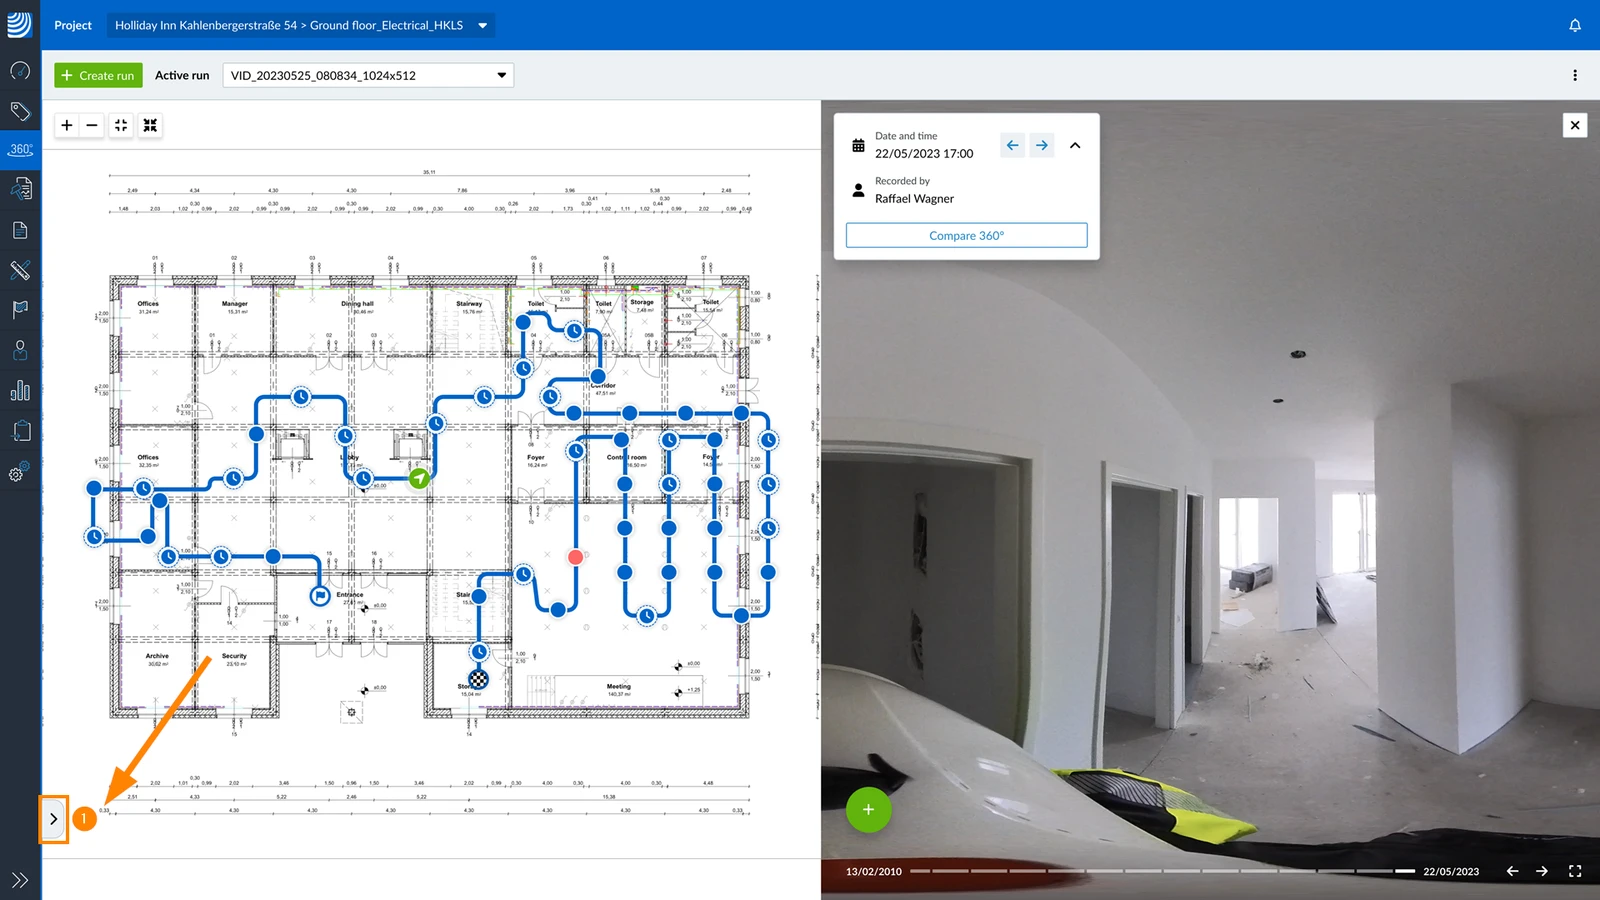Expand the side panel chevron

click(54, 819)
